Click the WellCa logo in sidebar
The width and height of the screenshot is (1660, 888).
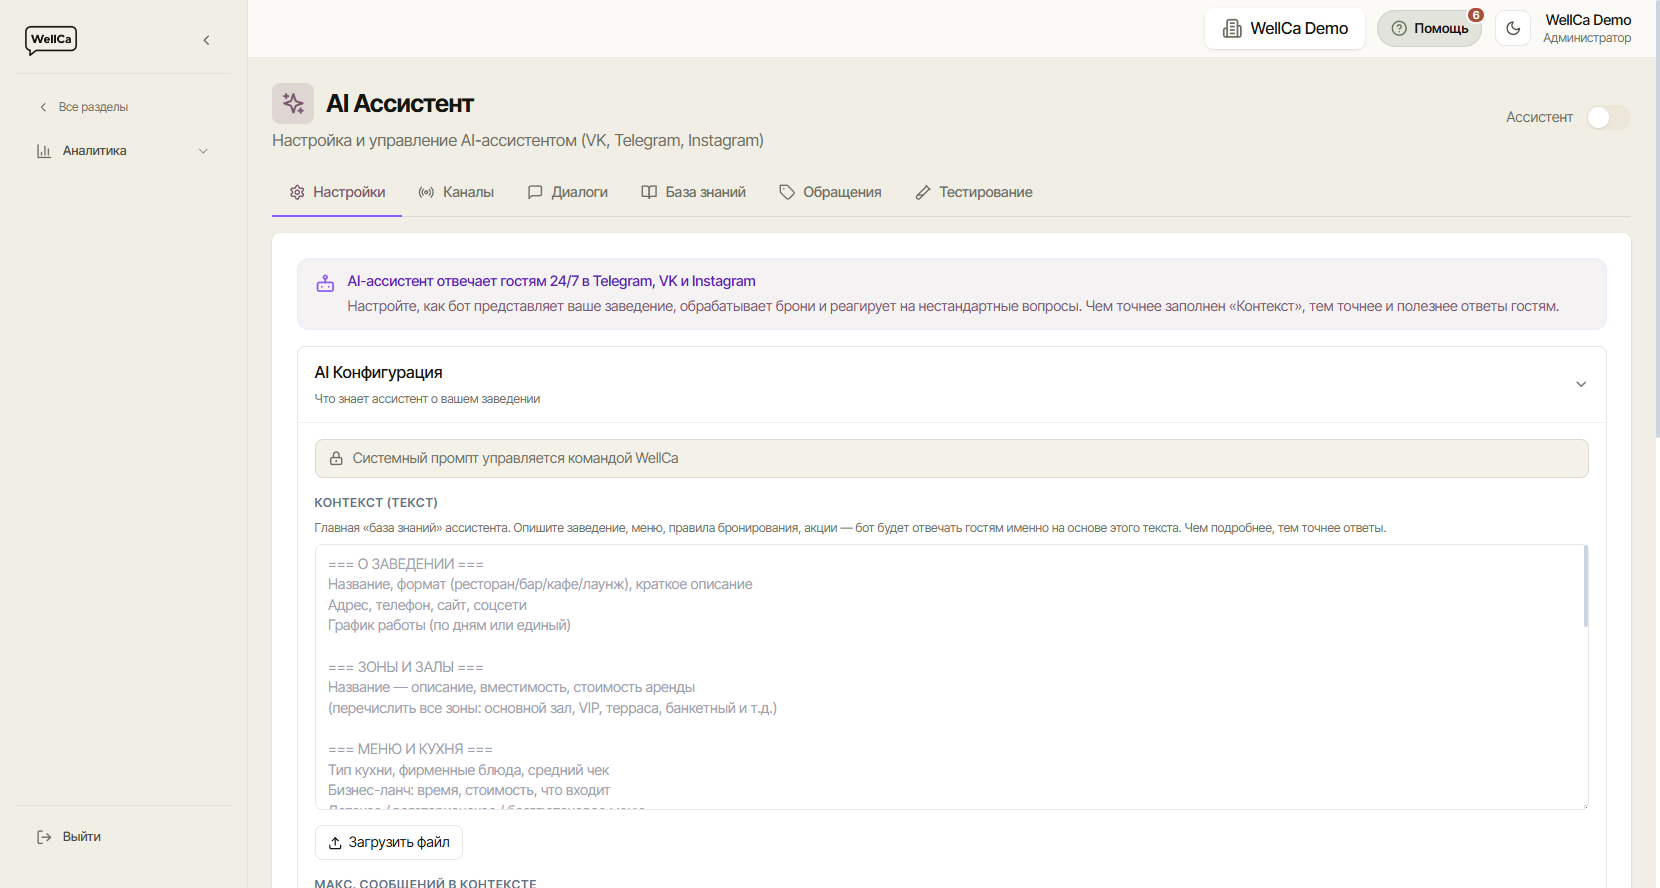51,40
